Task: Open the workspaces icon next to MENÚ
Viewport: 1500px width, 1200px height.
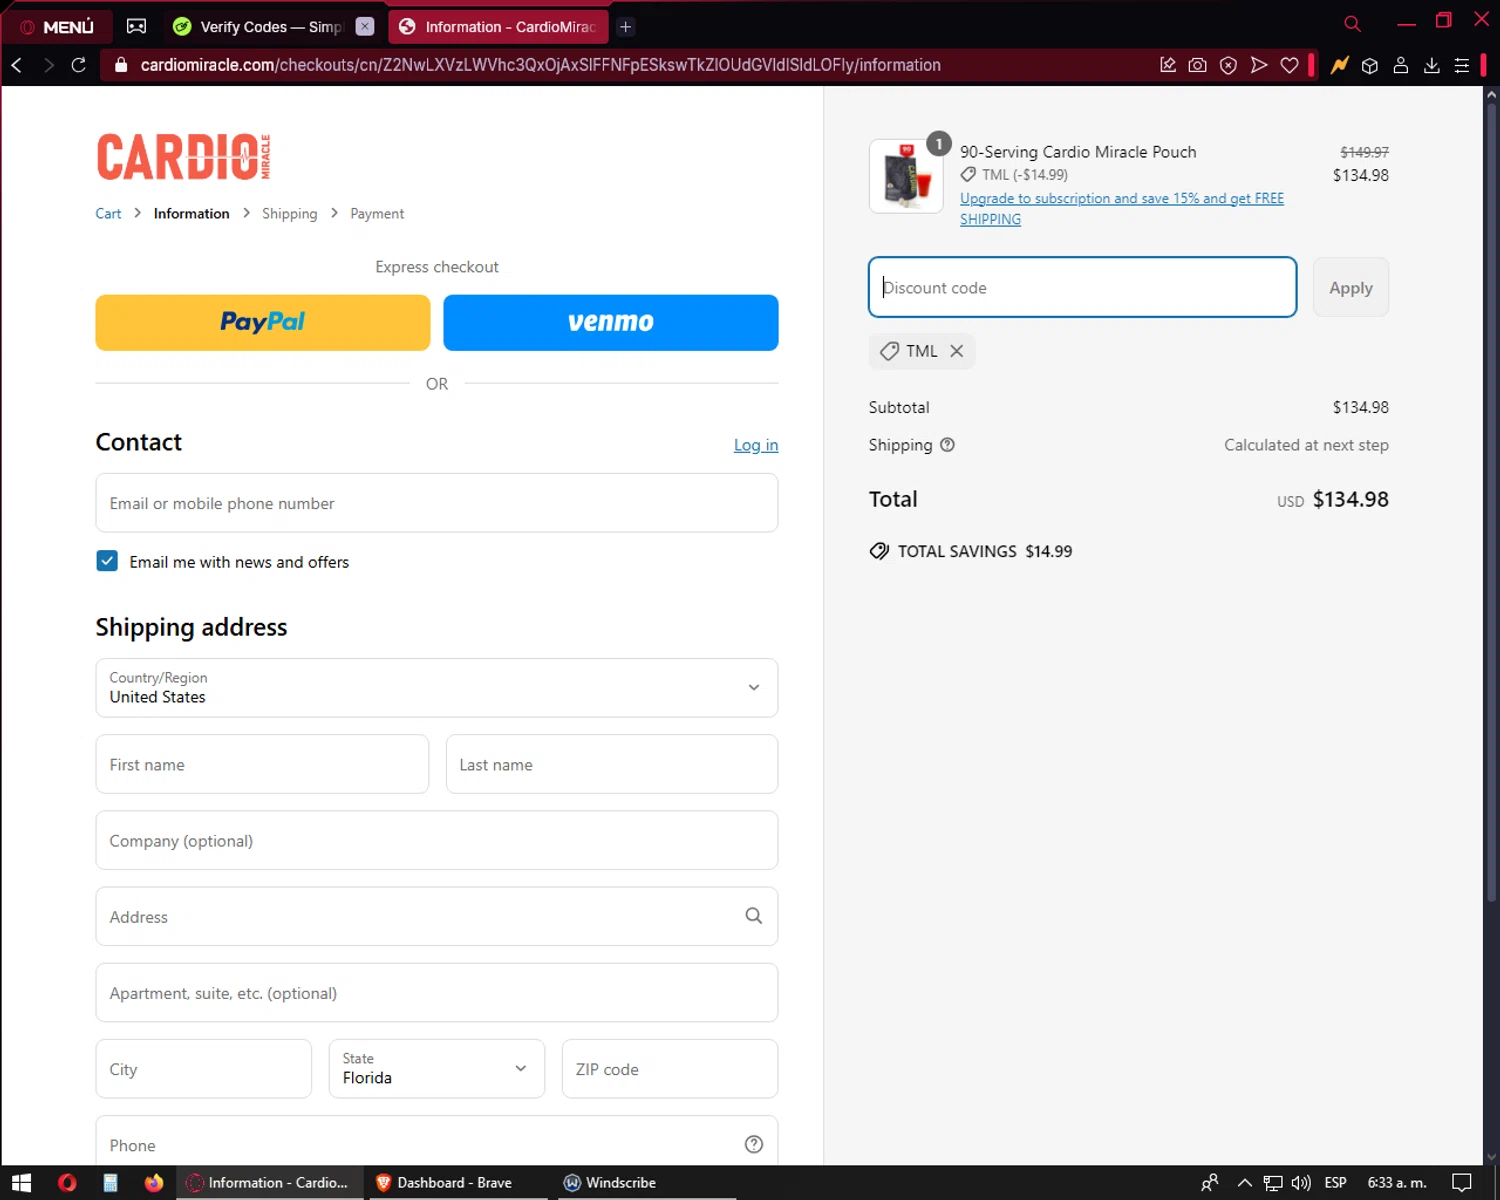Action: (136, 27)
